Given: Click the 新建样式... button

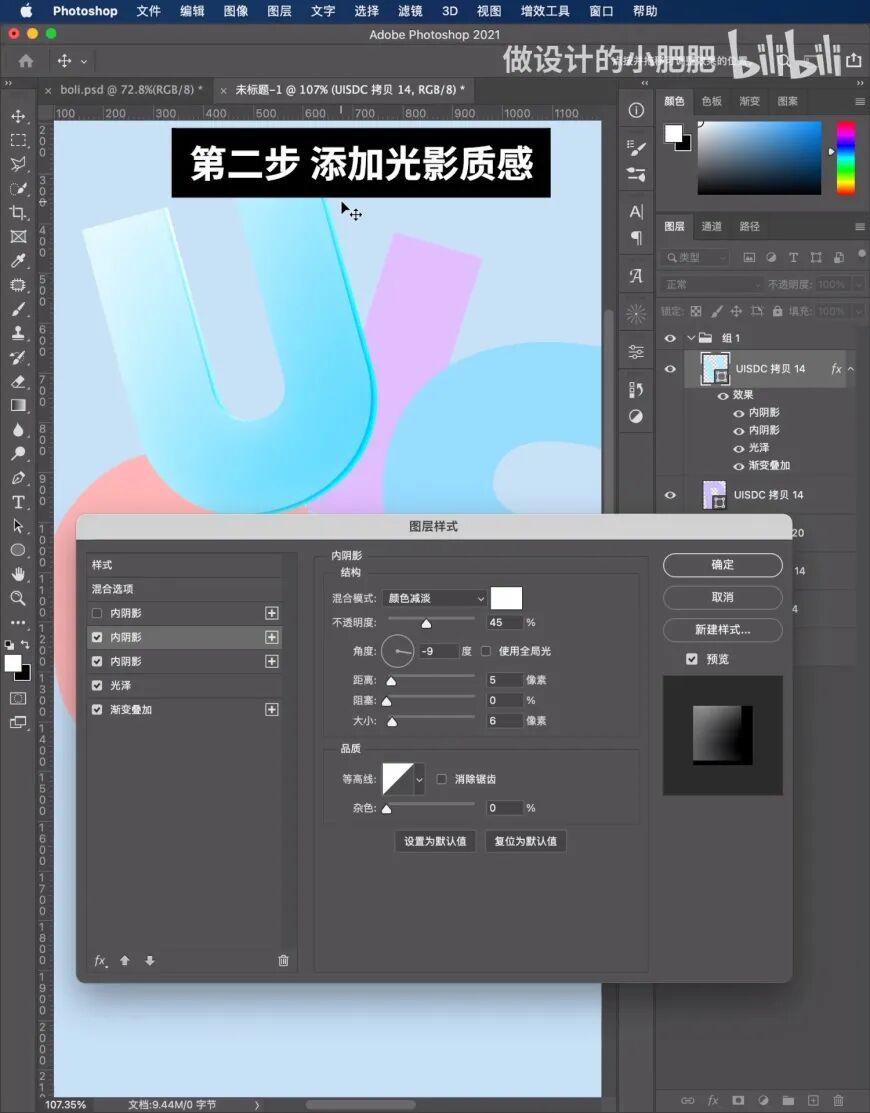Looking at the screenshot, I should 722,630.
